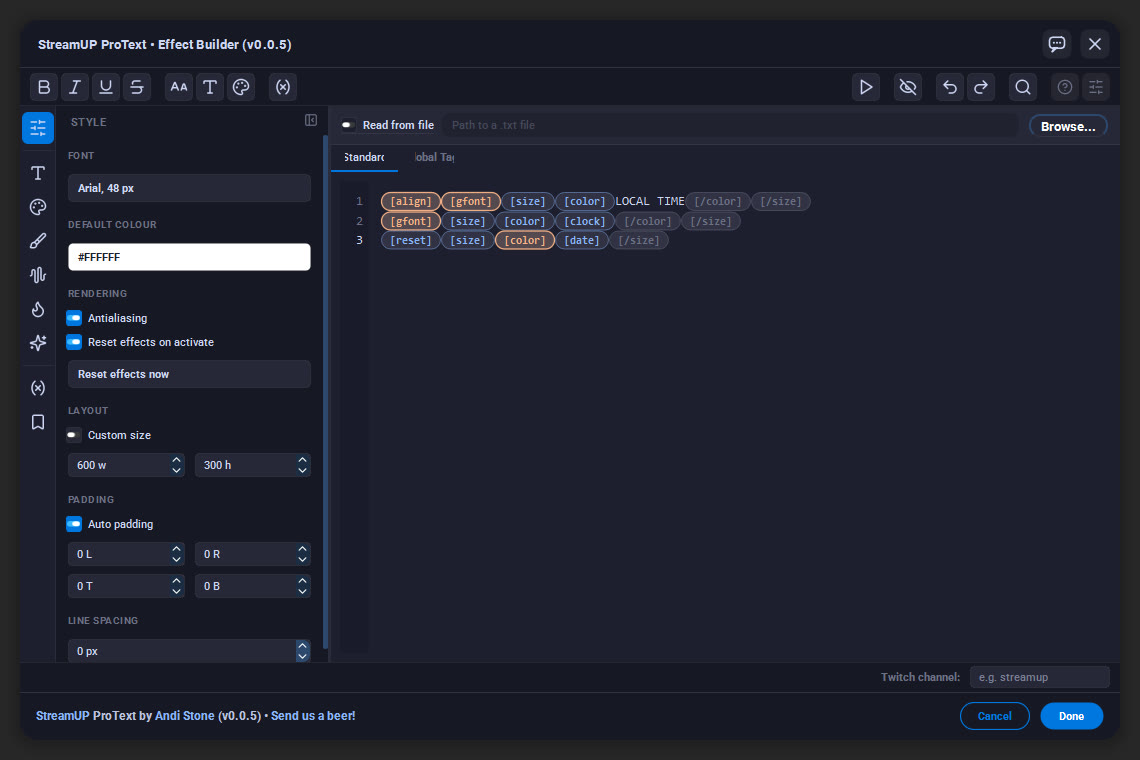Viewport: 1140px width, 760px height.
Task: Open the variables (x) sidebar section
Action: (38, 388)
